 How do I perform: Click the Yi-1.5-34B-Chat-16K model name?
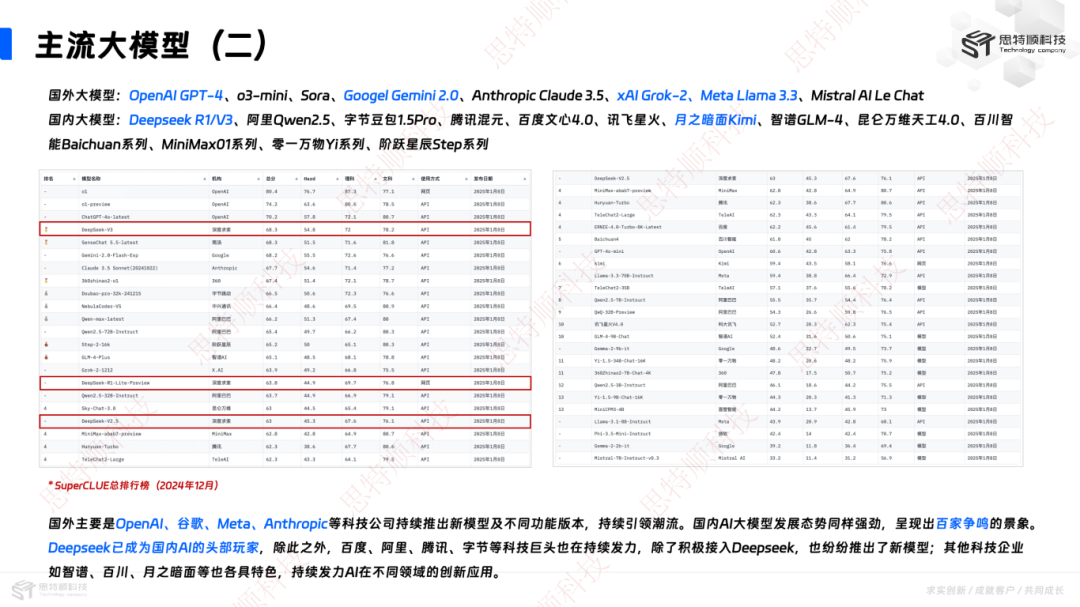coord(620,360)
